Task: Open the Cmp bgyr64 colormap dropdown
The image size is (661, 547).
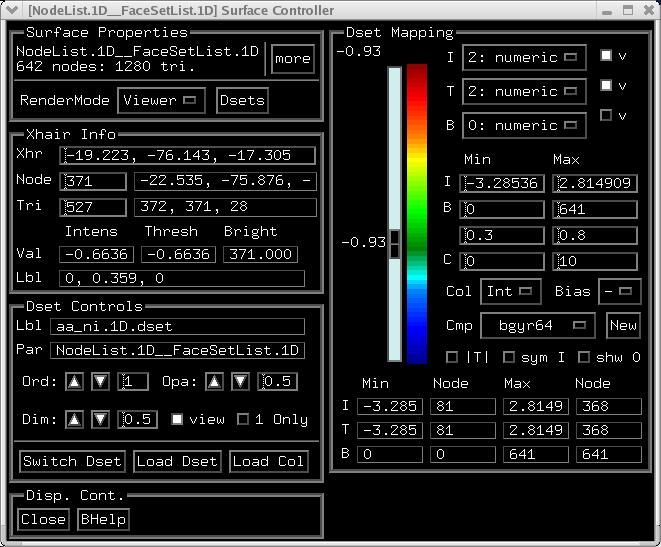Action: click(x=537, y=326)
